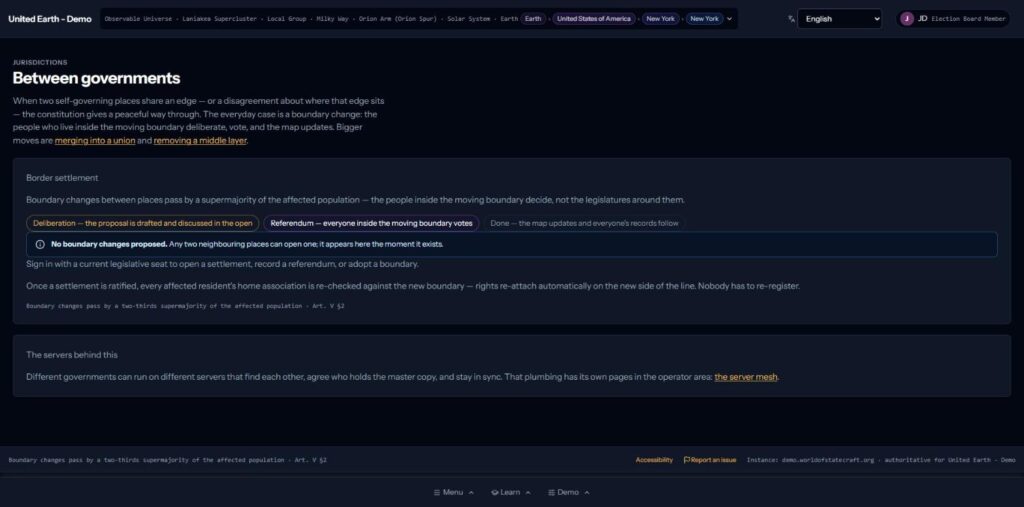
Task: Open the 'removing a middle layer' link
Action: click(200, 140)
